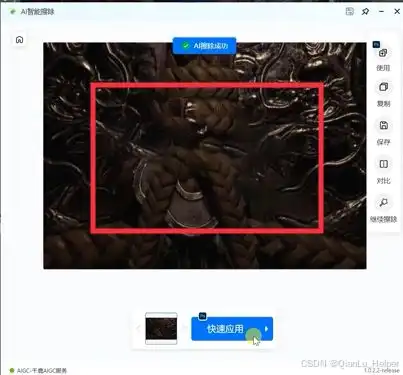Pin the window with the pushpin icon
This screenshot has width=403, height=375.
[x=365, y=12]
